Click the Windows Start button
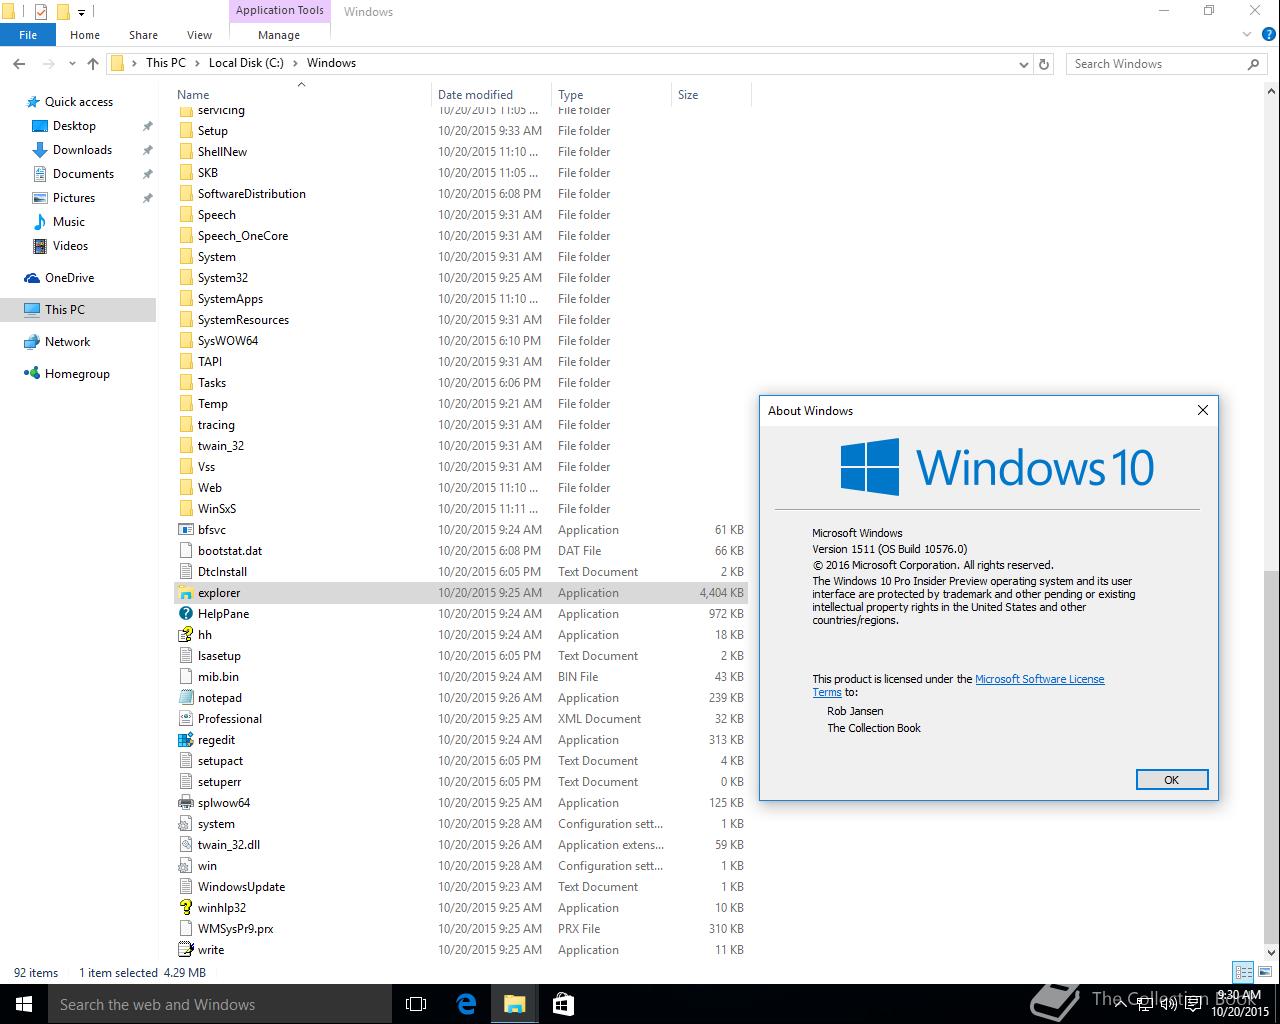 point(24,1004)
